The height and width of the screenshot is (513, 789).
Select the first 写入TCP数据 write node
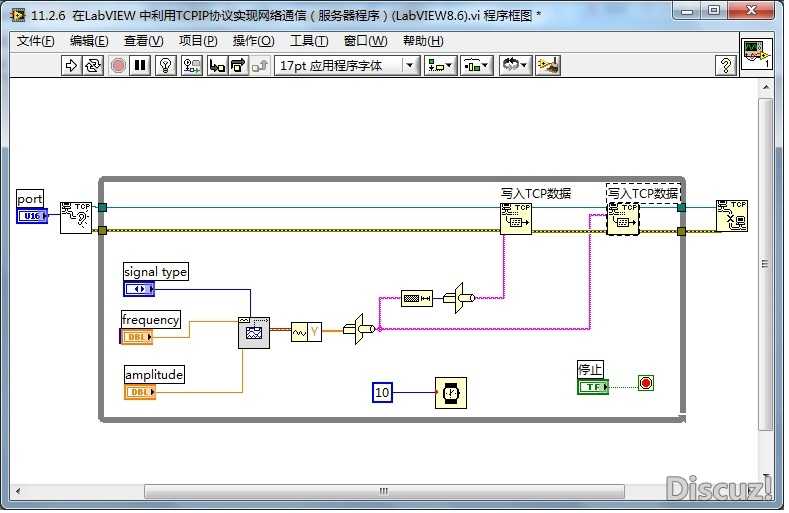point(516,218)
